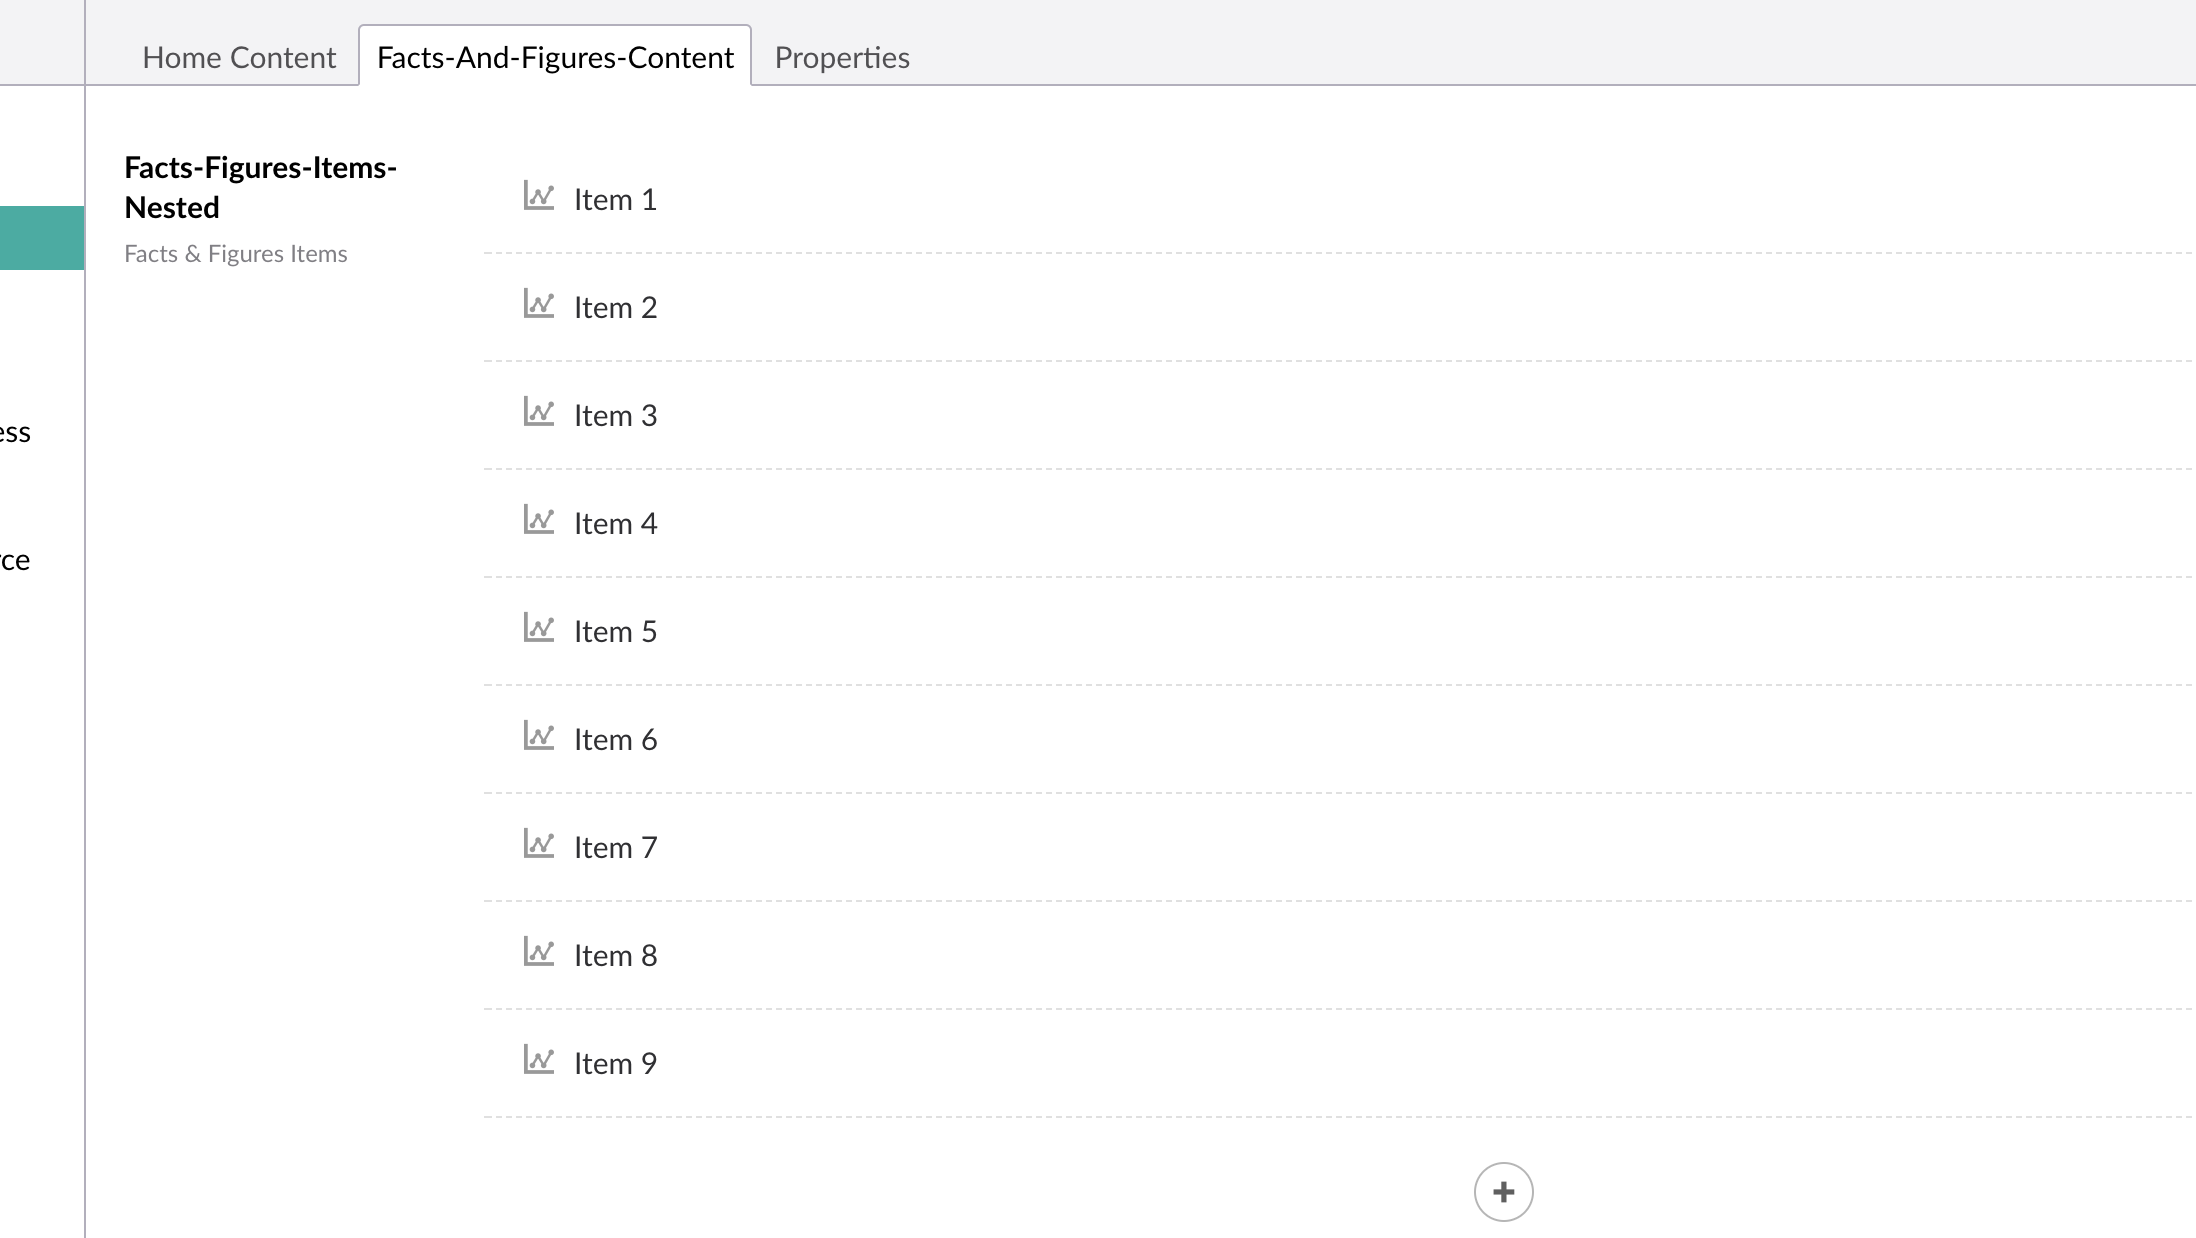Select the teal highlighted sidebar item
This screenshot has height=1238, width=2196.
(x=42, y=238)
